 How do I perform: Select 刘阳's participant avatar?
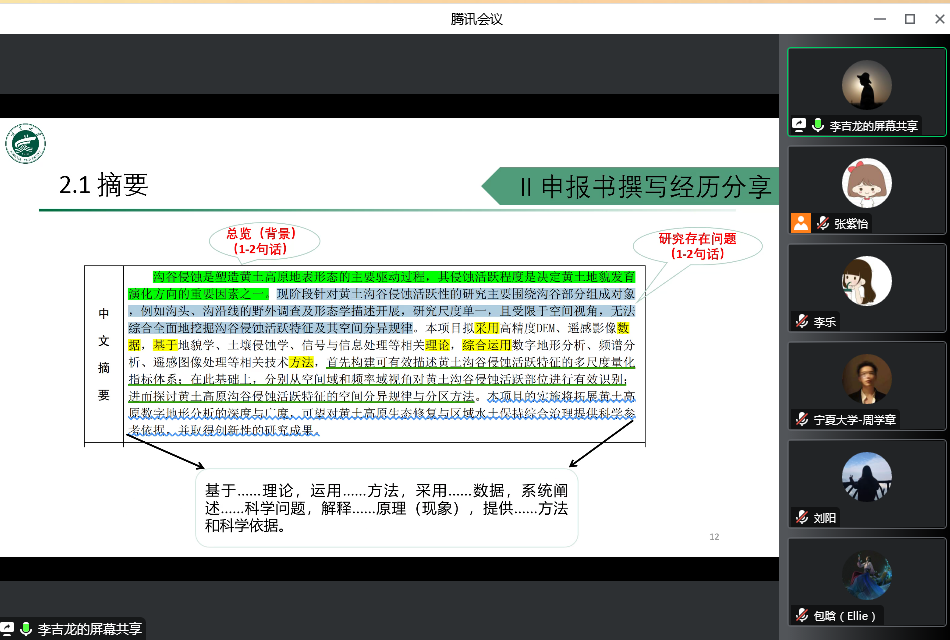[x=866, y=477]
